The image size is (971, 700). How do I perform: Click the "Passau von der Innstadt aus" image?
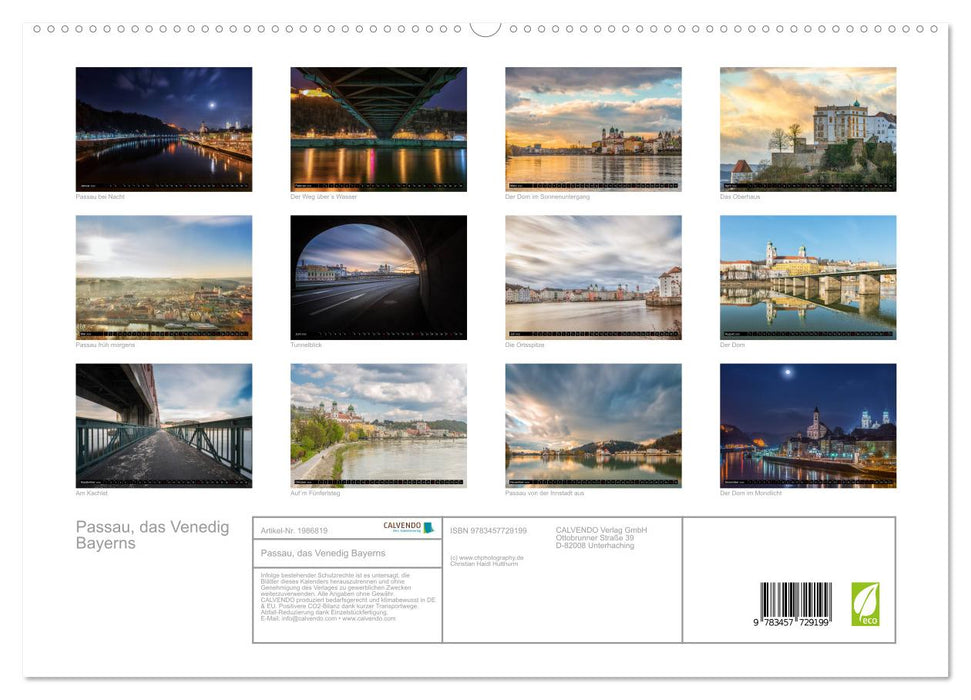[x=592, y=424]
